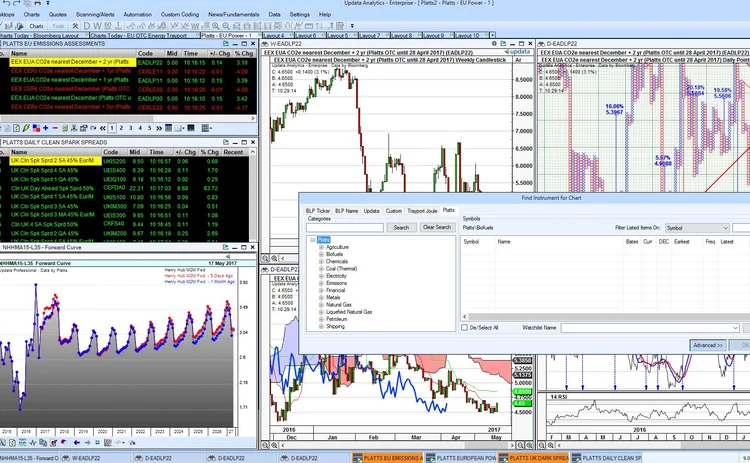Click the Clear Search button
The height and width of the screenshot is (463, 750).
coord(436,227)
